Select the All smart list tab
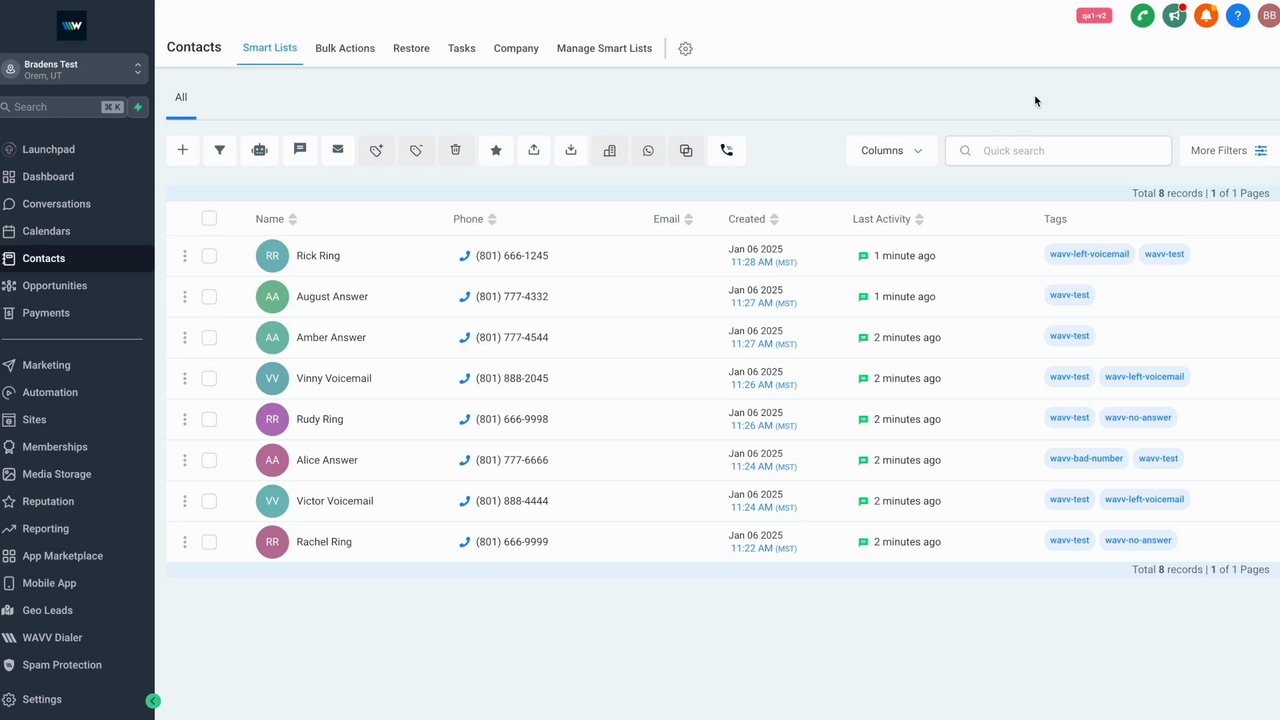 pyautogui.click(x=181, y=97)
